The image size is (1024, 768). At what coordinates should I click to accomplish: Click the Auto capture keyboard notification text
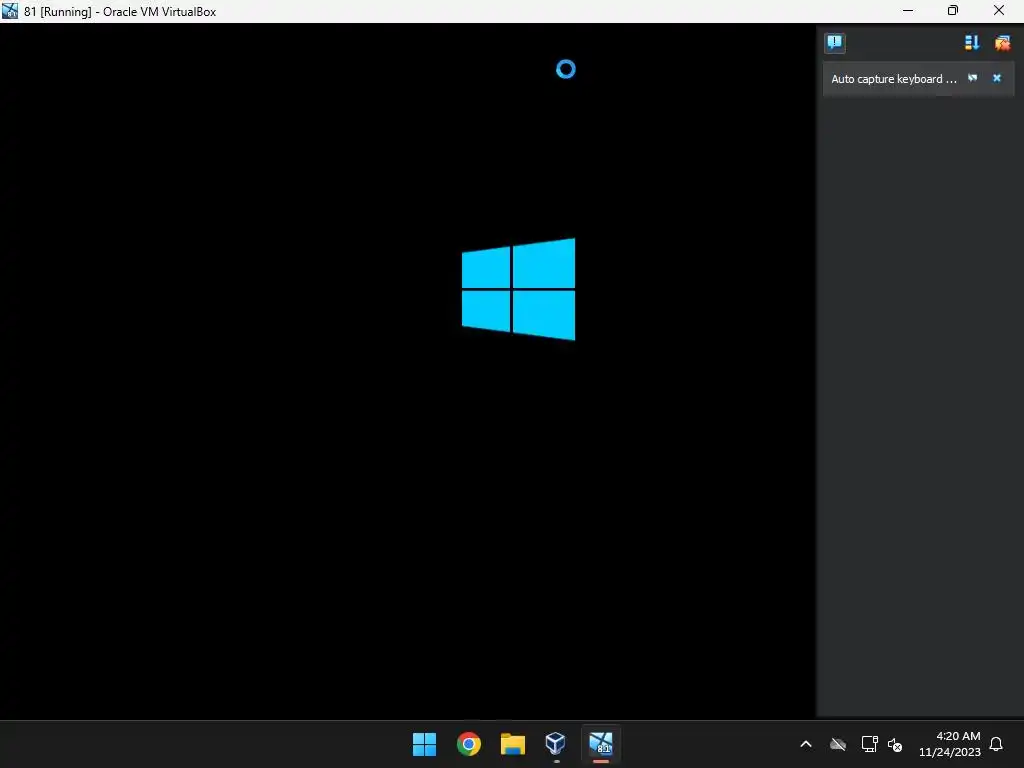tap(893, 79)
